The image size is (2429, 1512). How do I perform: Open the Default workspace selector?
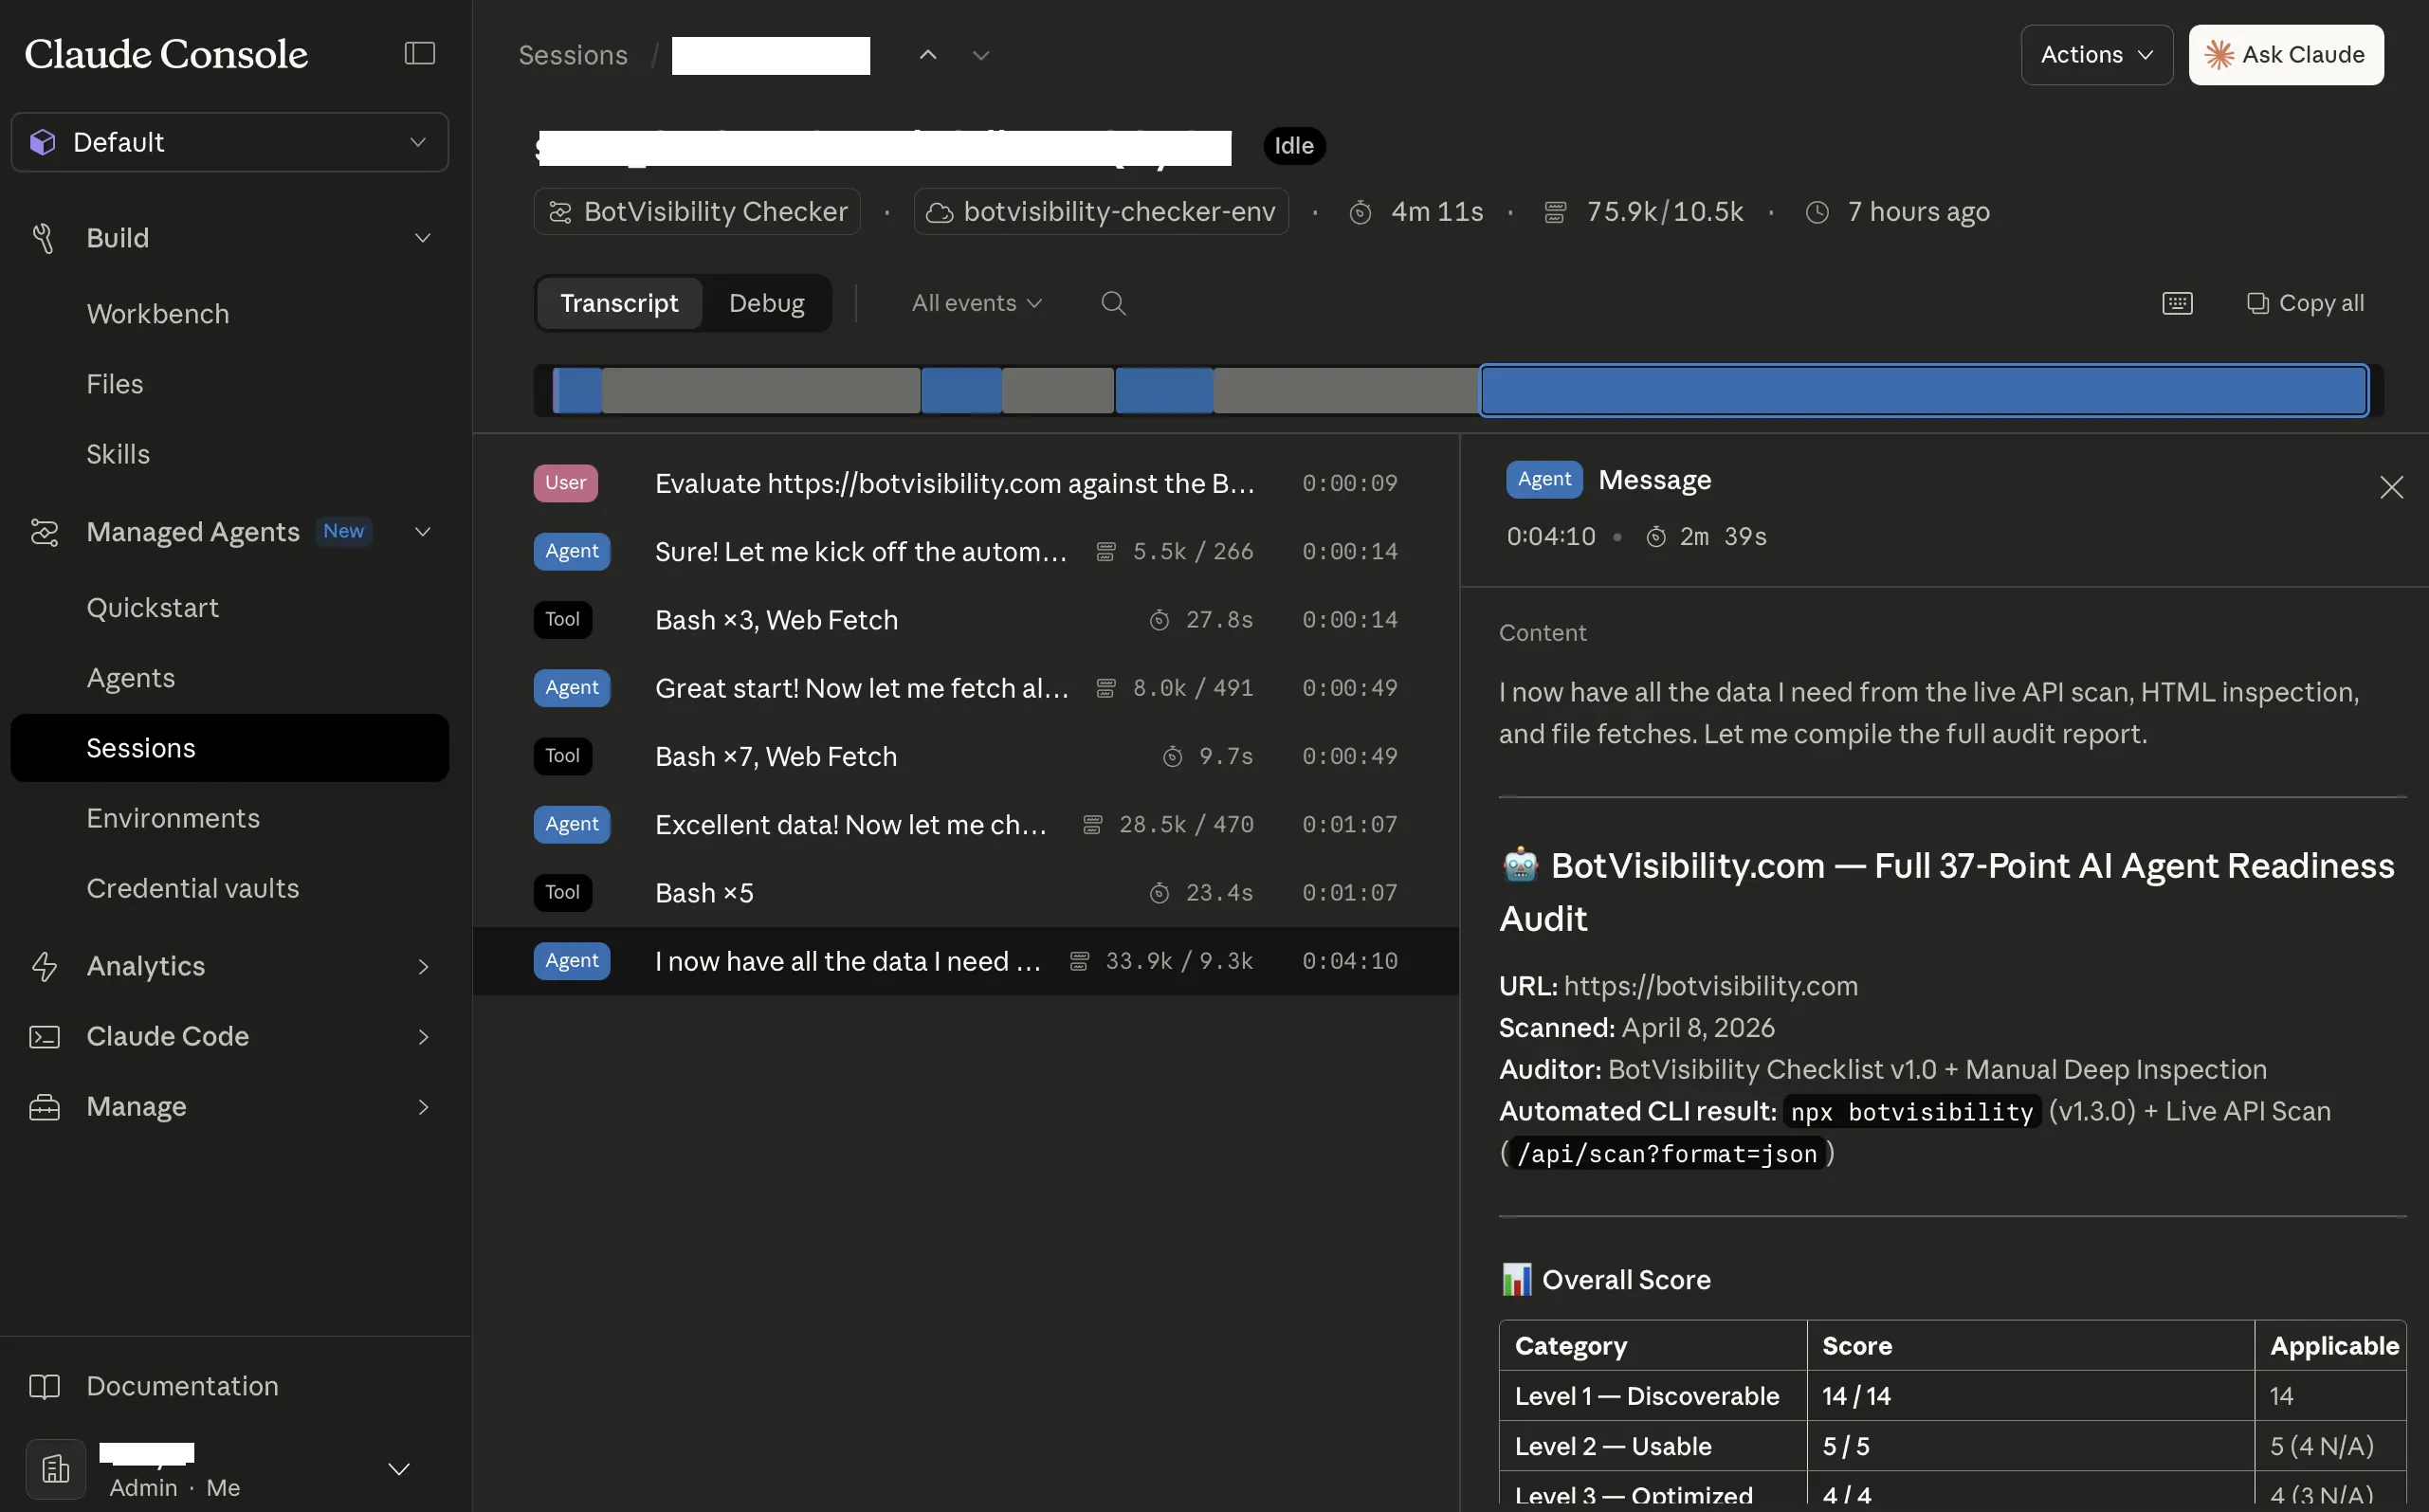pos(229,142)
